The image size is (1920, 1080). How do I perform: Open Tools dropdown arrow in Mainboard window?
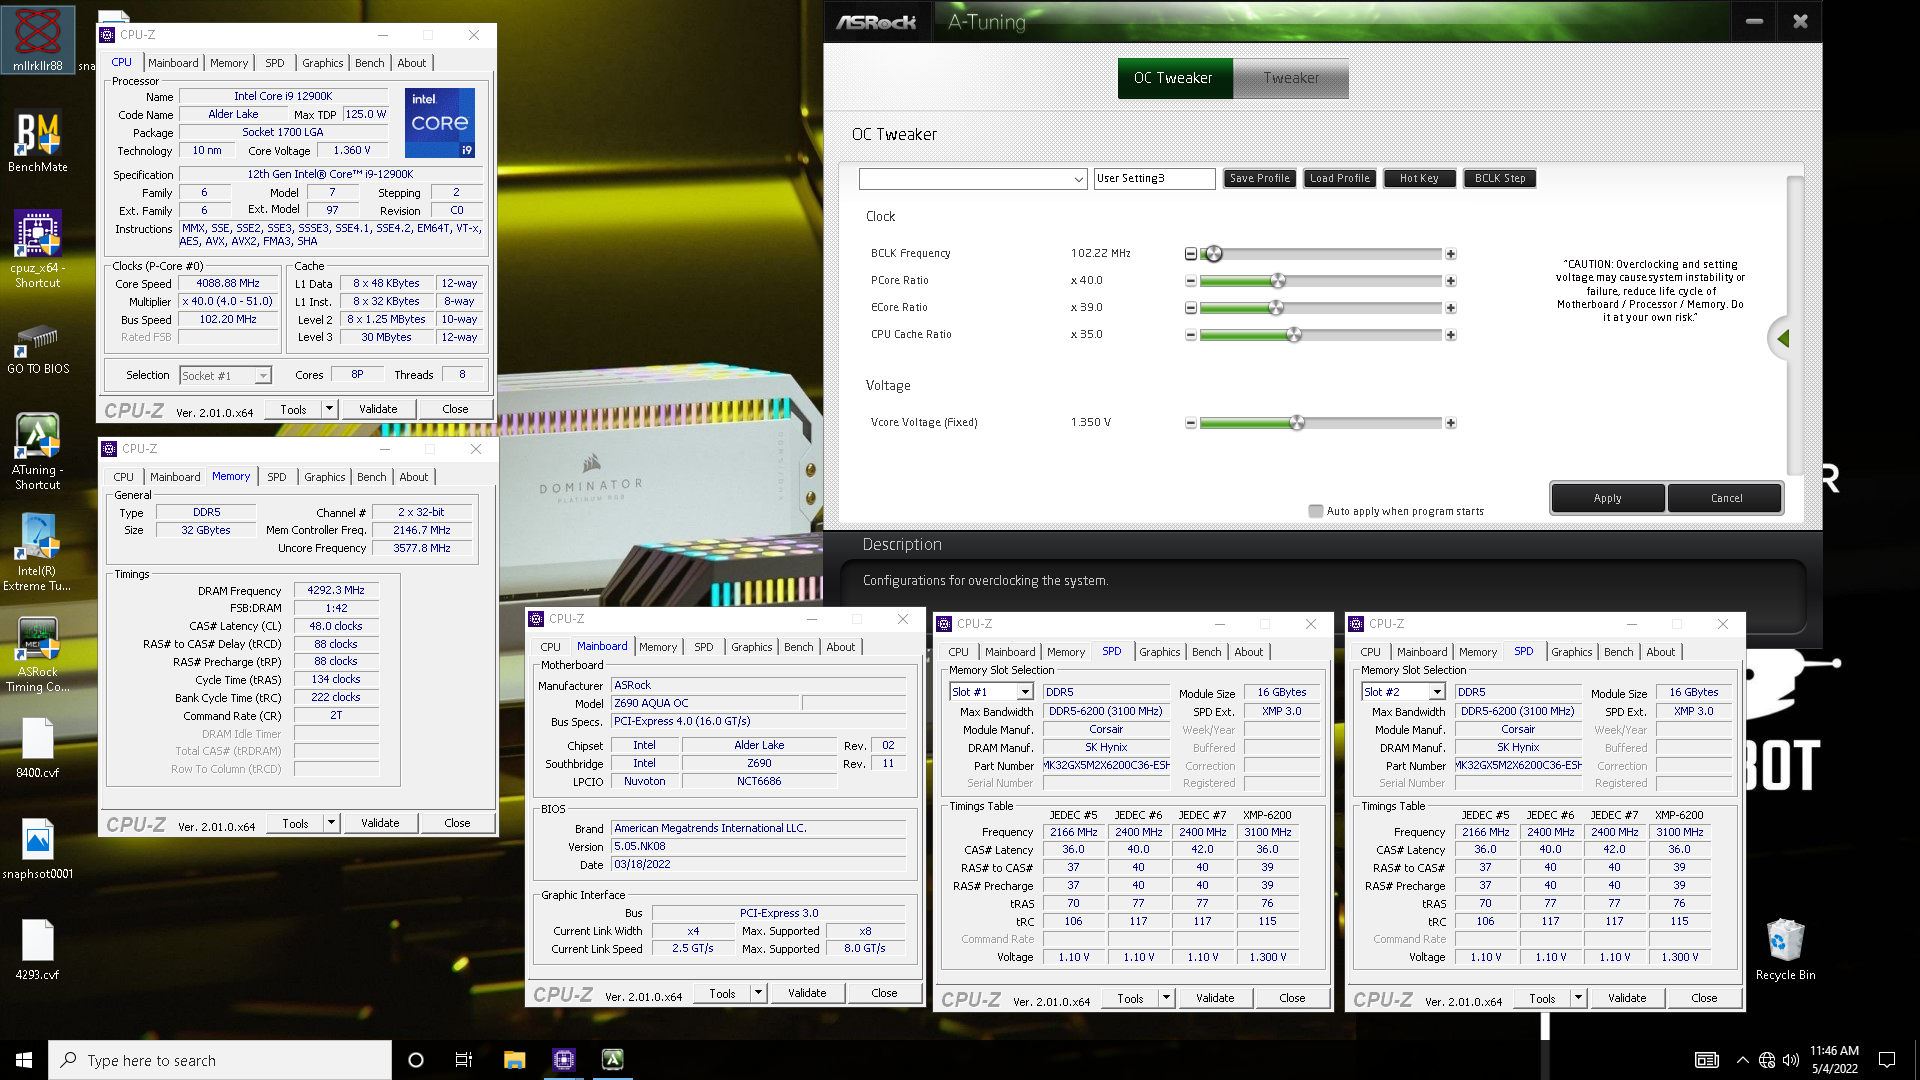(x=758, y=993)
